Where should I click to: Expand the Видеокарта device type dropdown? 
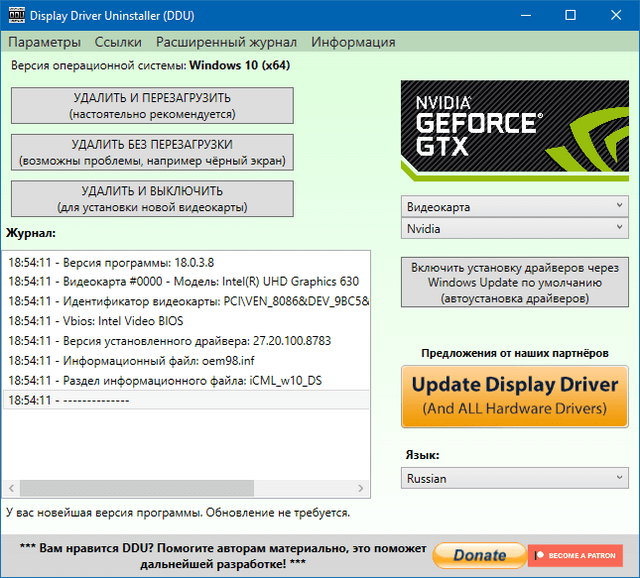(514, 207)
